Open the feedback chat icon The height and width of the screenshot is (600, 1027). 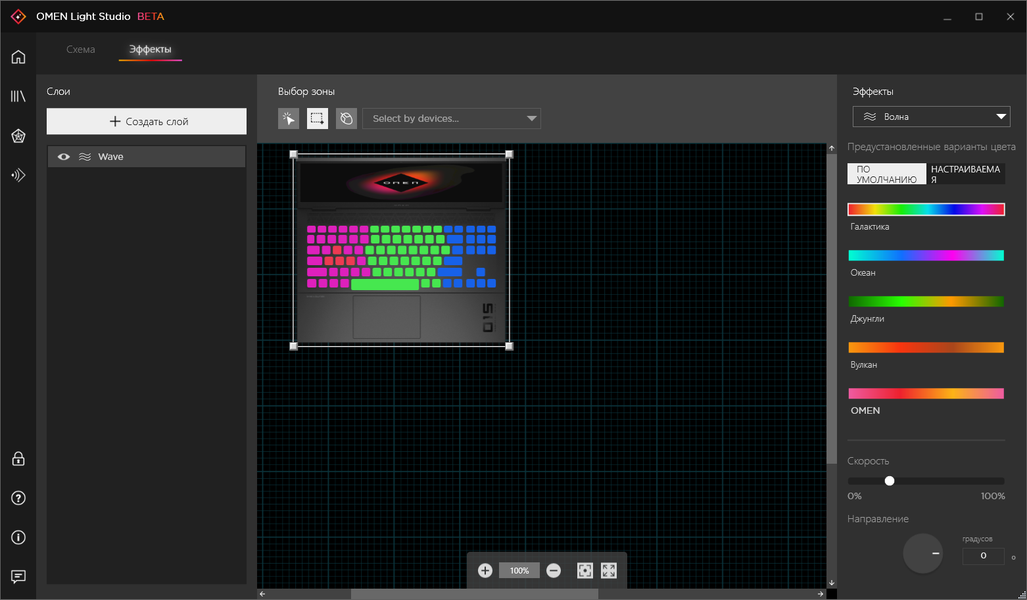click(18, 576)
